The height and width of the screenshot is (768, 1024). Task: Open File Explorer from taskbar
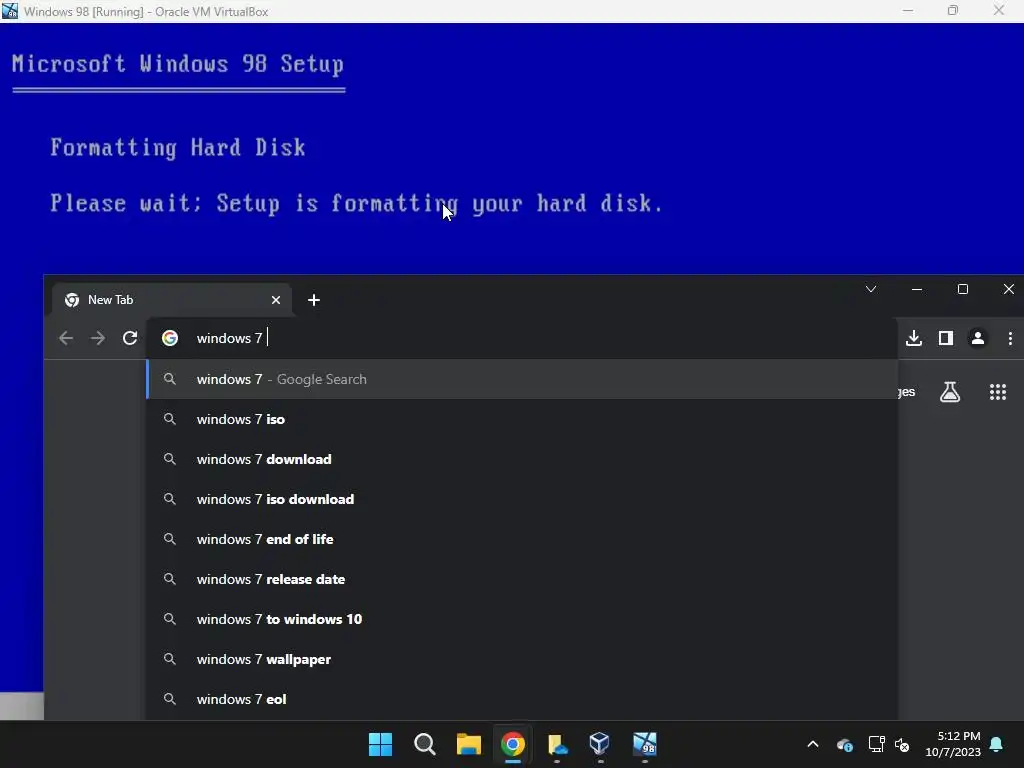pos(468,744)
